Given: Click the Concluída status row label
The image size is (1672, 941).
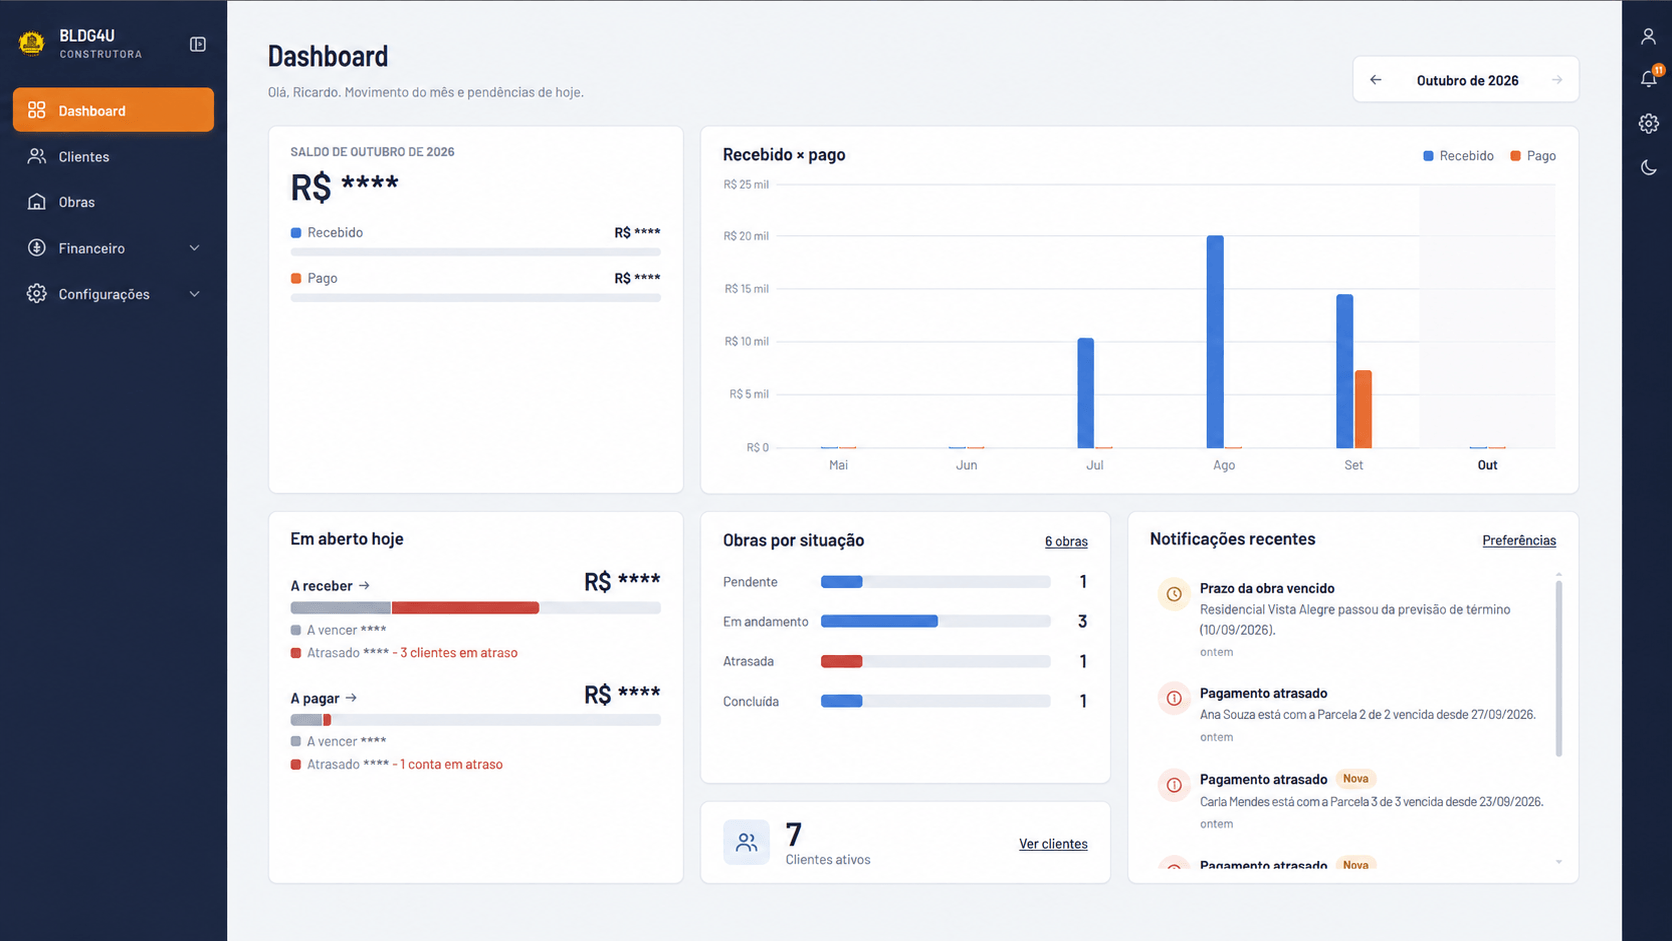Looking at the screenshot, I should (751, 702).
